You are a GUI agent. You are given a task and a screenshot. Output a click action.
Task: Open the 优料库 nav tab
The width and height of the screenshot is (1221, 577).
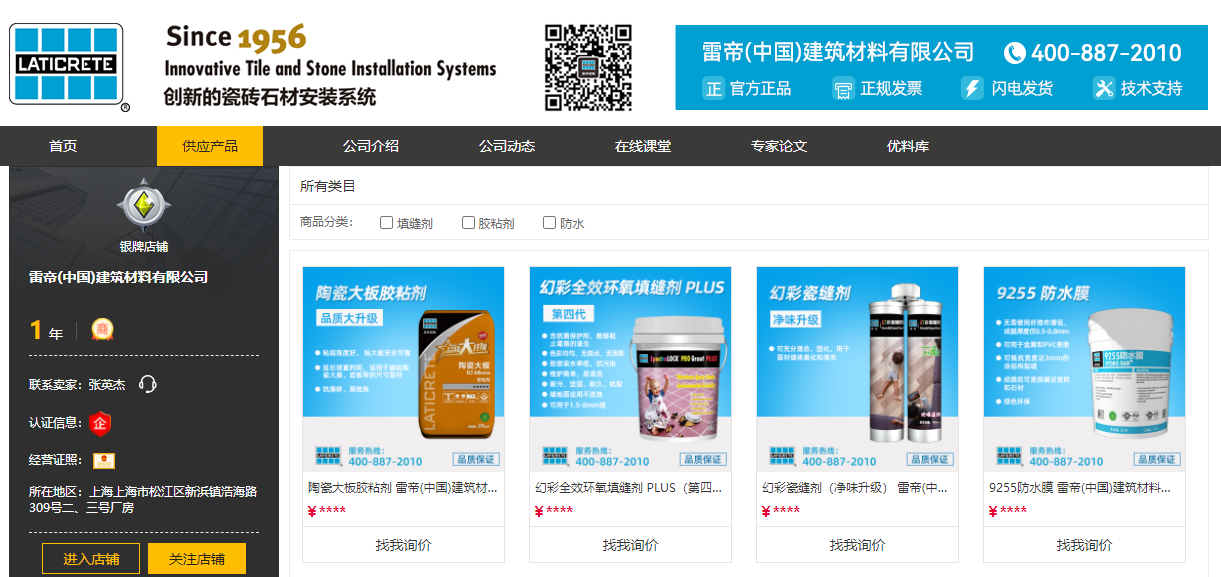coord(908,146)
